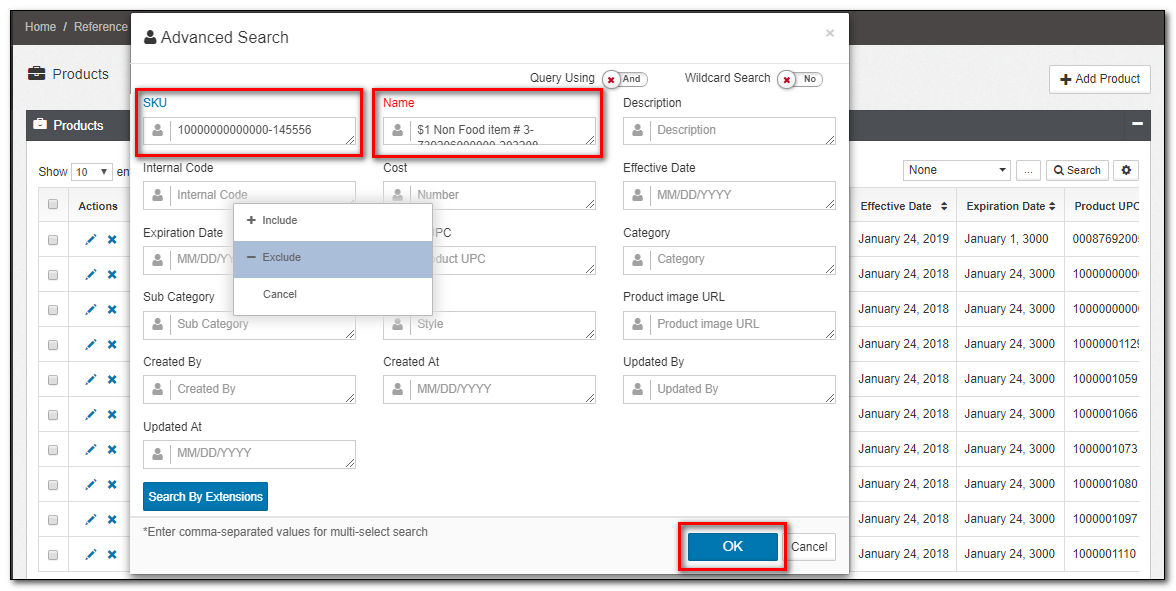Choose Exclude from the context menu
Screen dimensions: 1176x591
click(x=333, y=257)
